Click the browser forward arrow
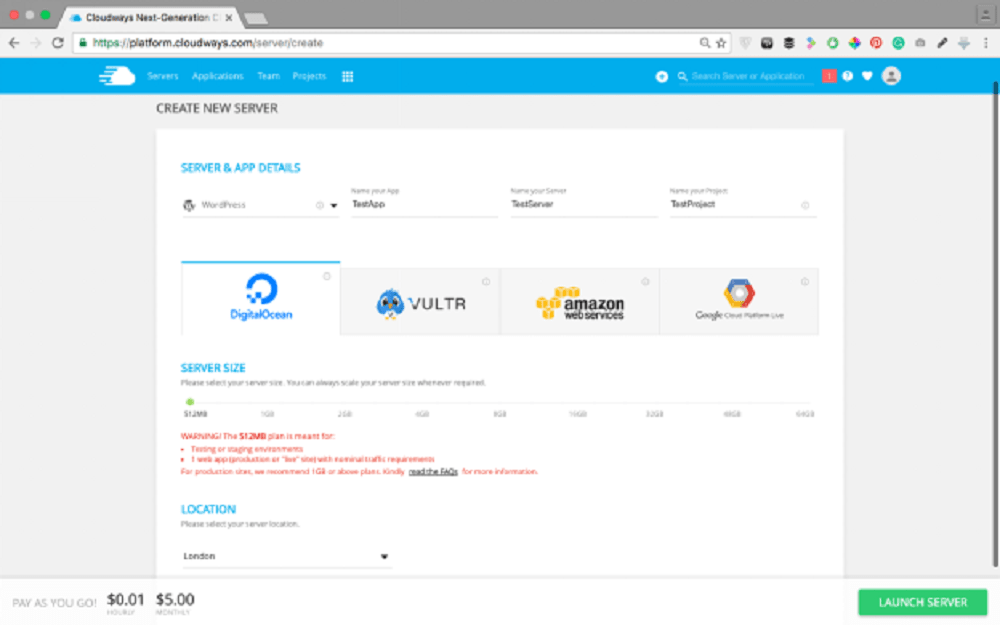 [x=36, y=43]
